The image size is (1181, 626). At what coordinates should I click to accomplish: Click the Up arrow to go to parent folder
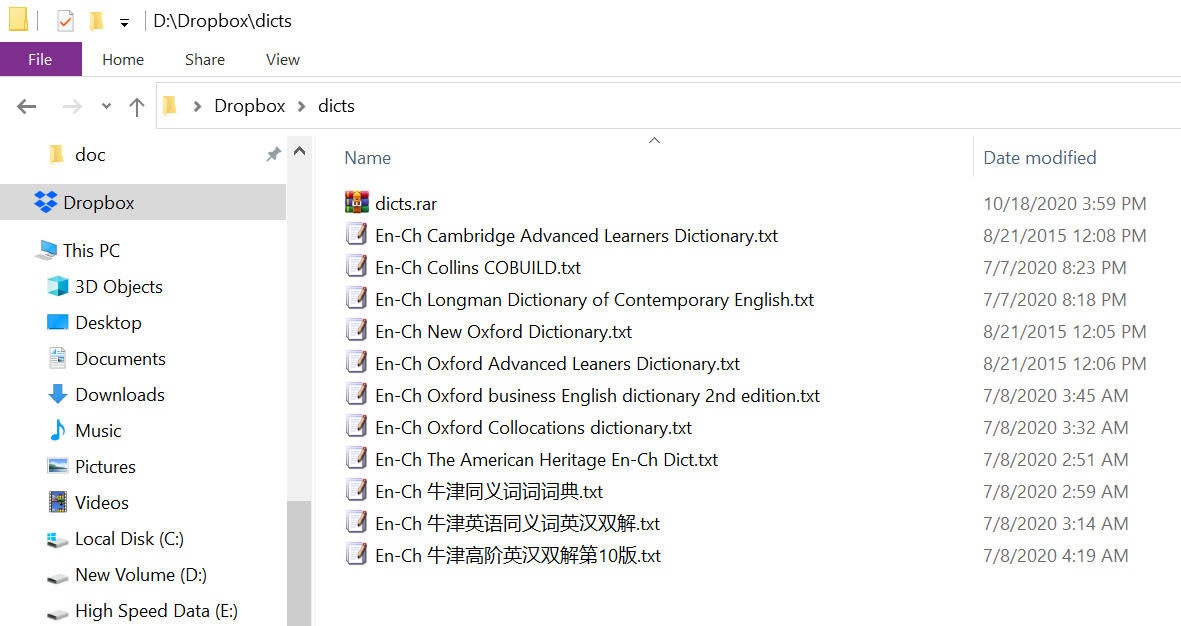click(x=136, y=105)
